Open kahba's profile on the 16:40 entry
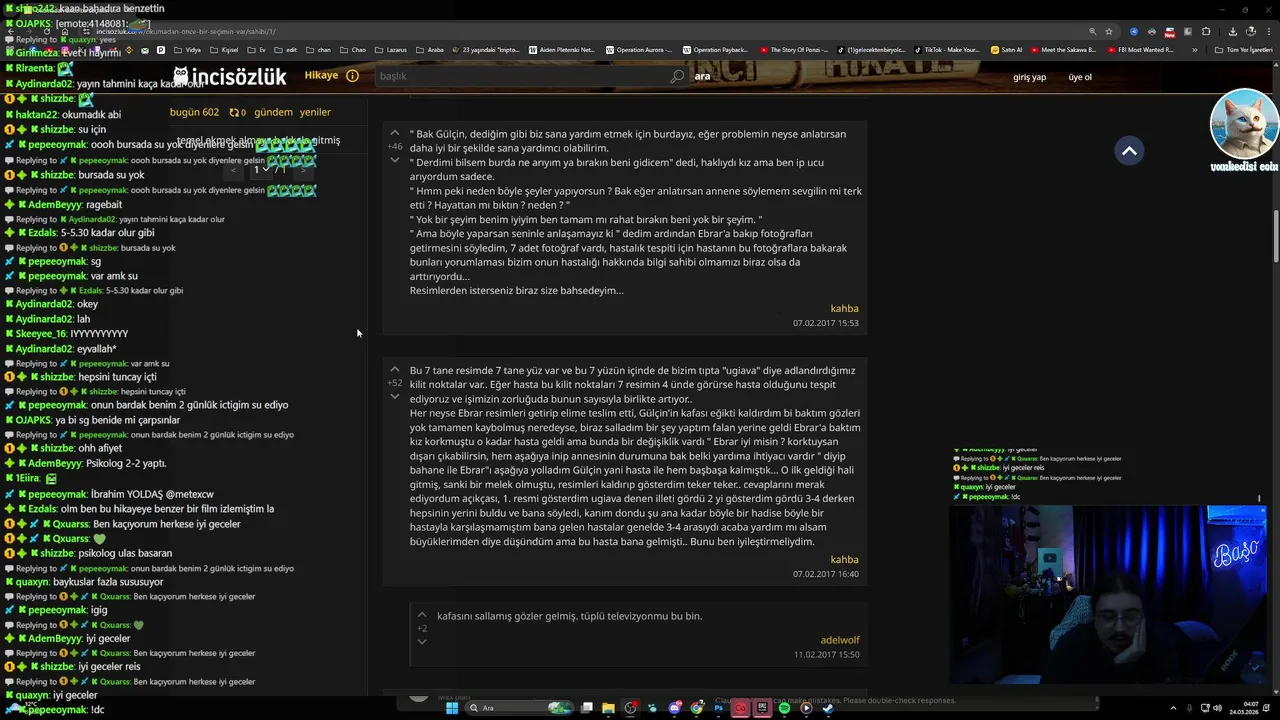1280x720 pixels. tap(844, 559)
